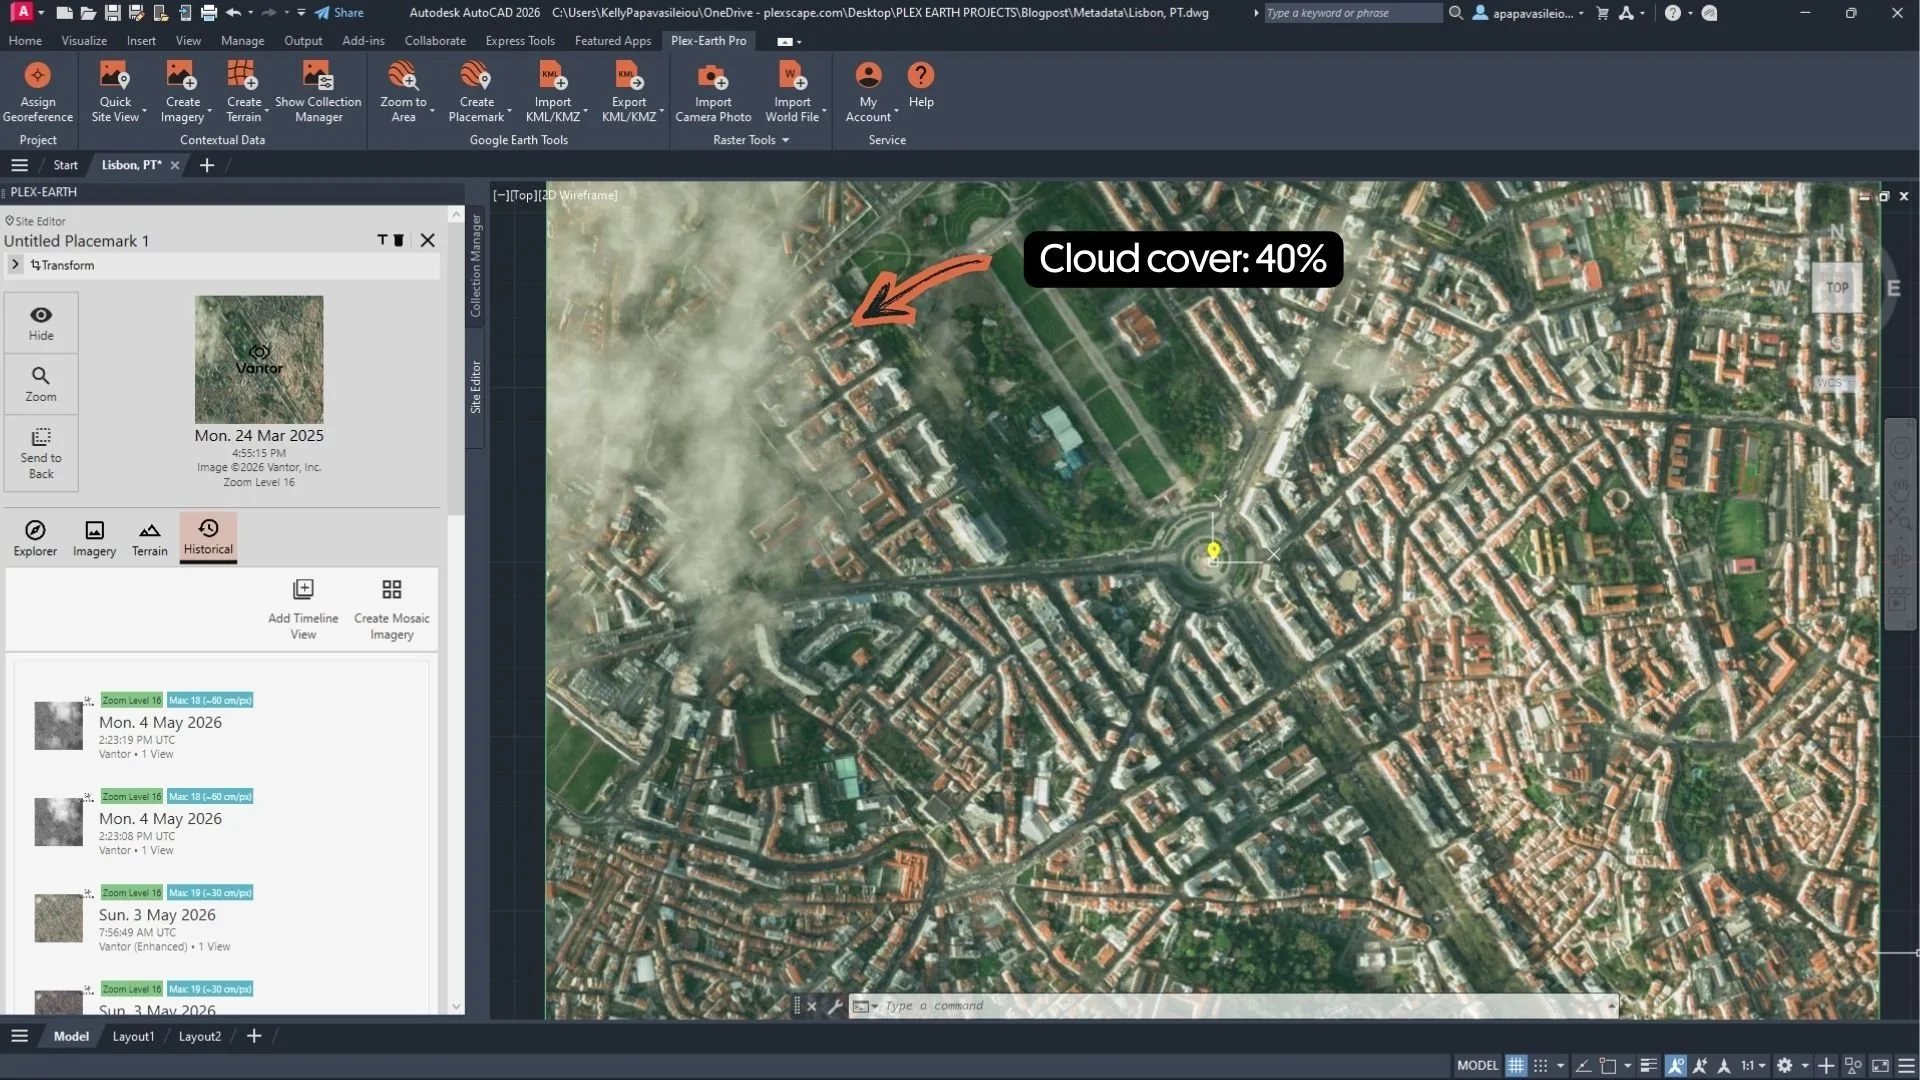Viewport: 1920px width, 1080px height.
Task: Click the rename text icon beside Untitled Placemark 1
Action: pos(382,240)
